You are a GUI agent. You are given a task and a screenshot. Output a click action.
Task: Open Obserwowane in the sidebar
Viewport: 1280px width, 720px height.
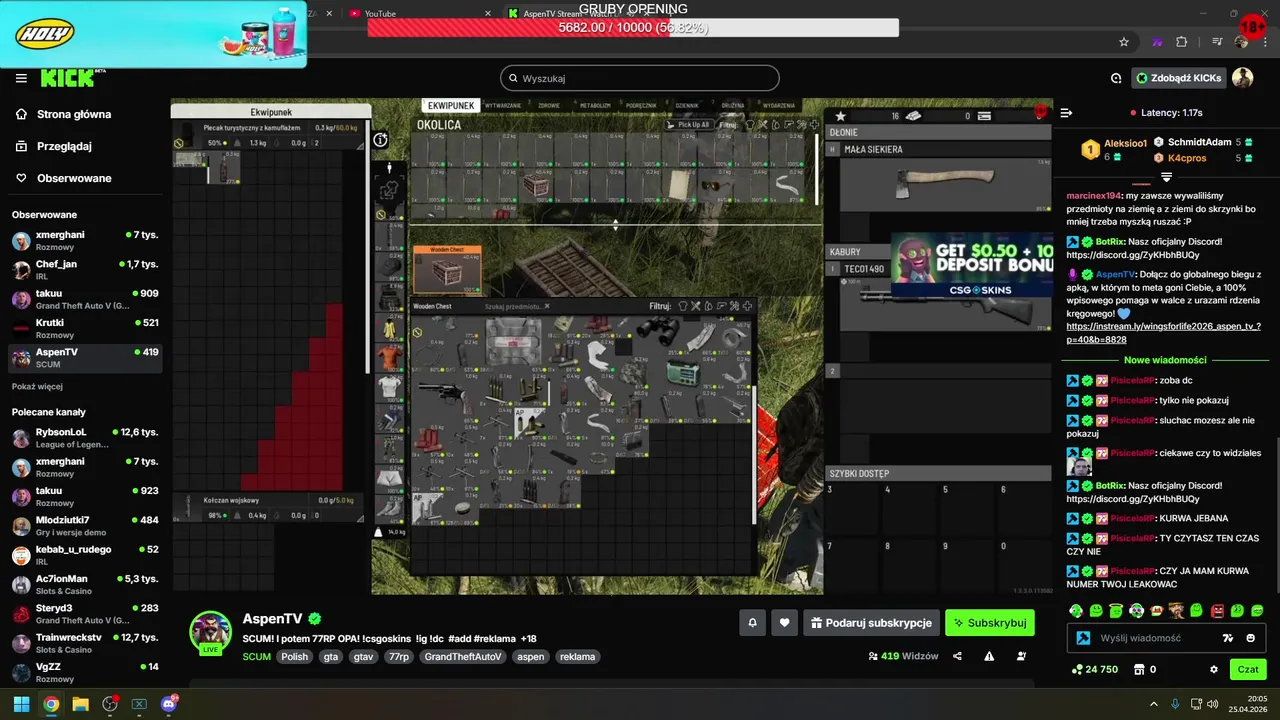click(x=74, y=178)
